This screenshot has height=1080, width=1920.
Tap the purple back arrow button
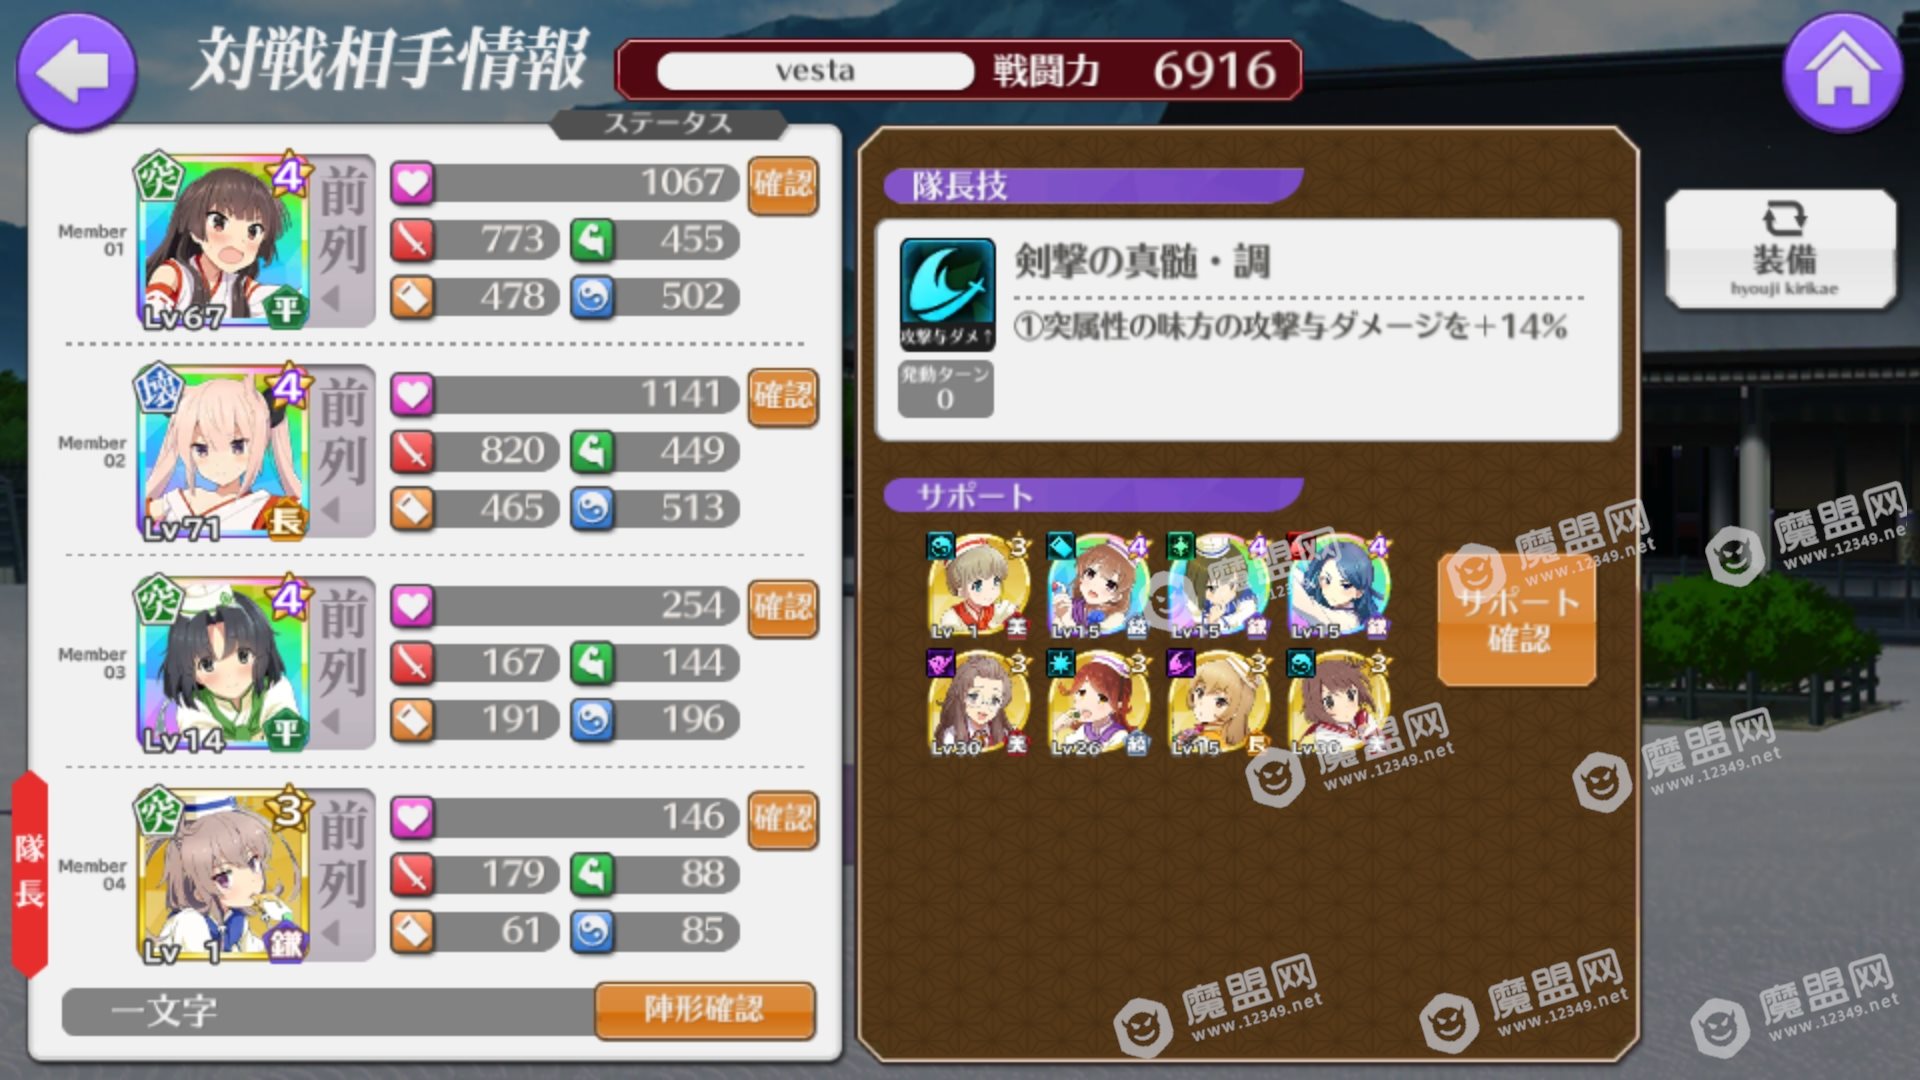76,70
